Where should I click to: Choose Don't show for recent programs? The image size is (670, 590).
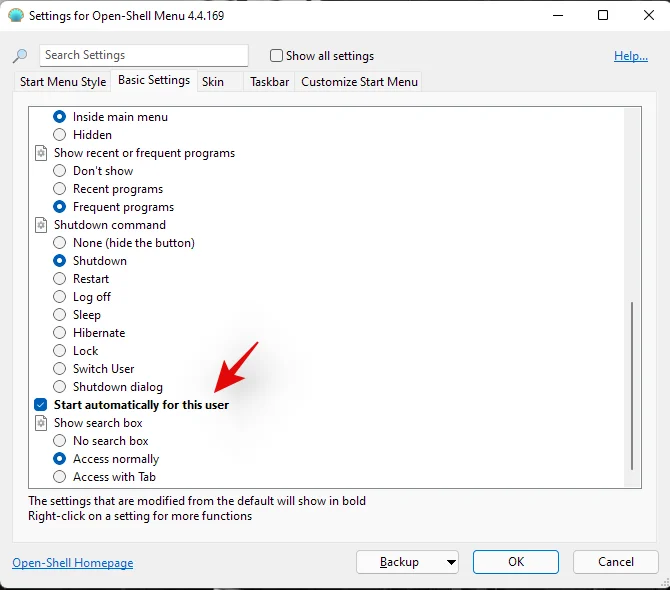[x=59, y=171]
